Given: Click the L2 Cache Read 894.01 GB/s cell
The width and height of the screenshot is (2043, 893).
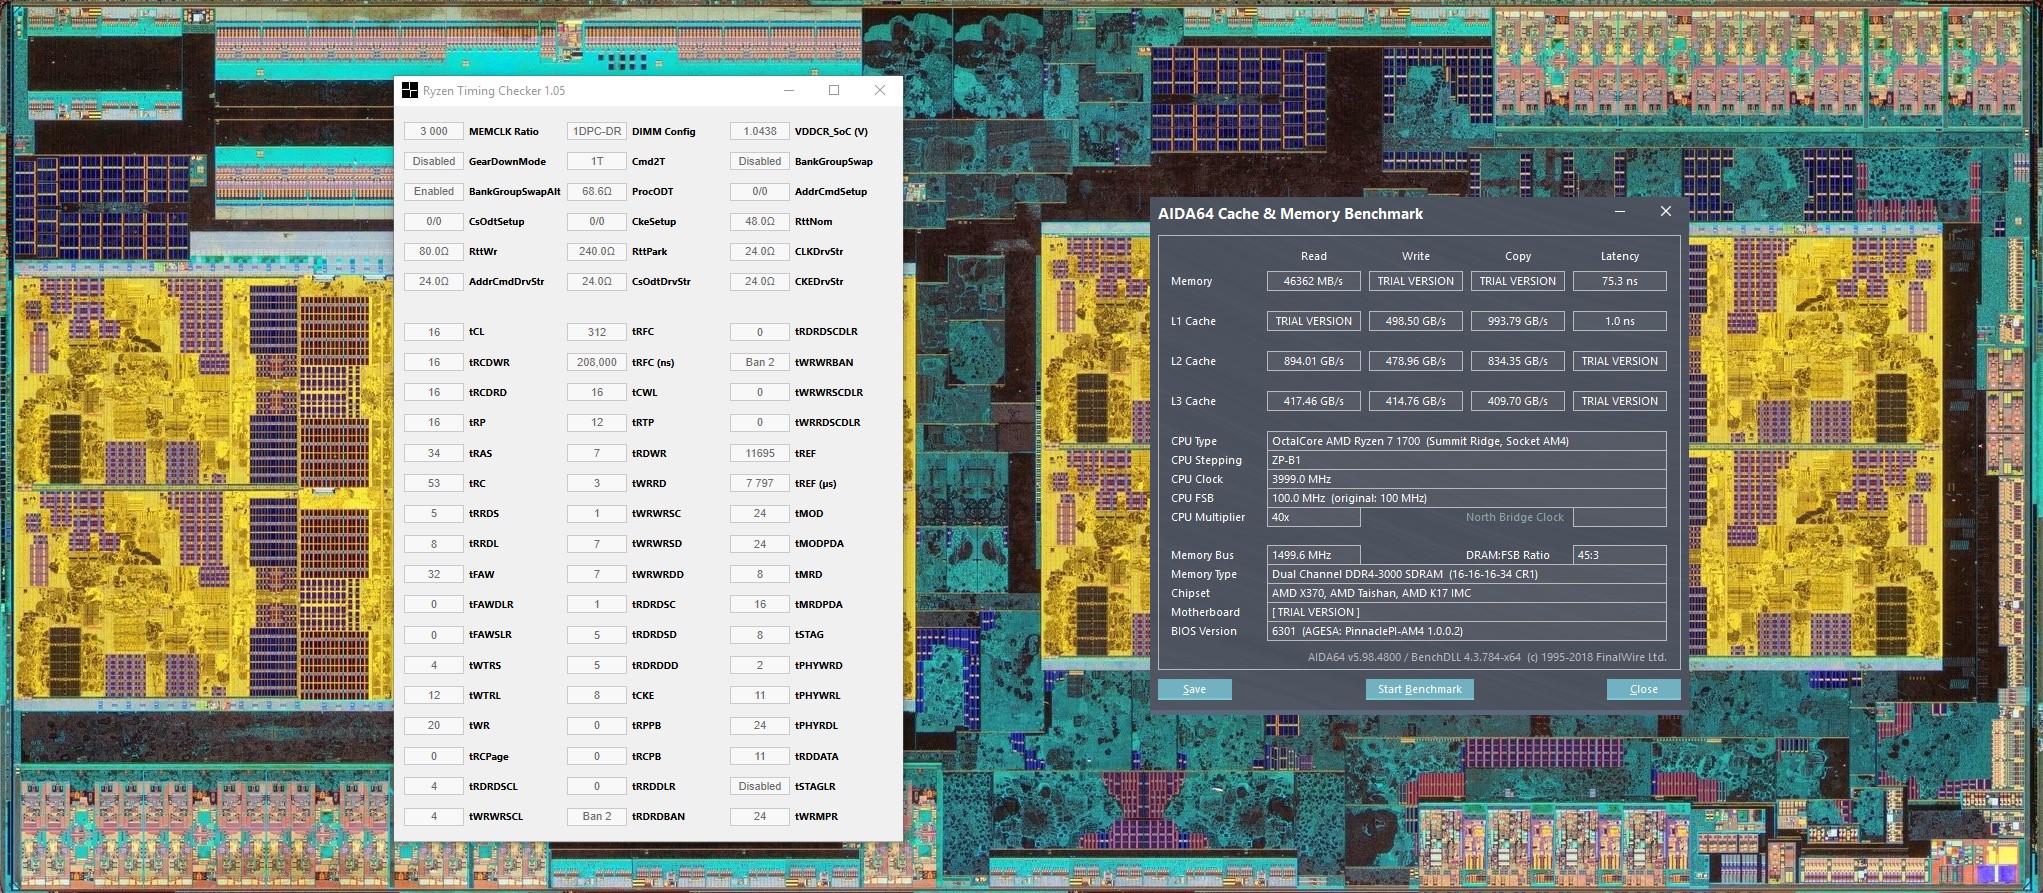Looking at the screenshot, I should click(1313, 361).
